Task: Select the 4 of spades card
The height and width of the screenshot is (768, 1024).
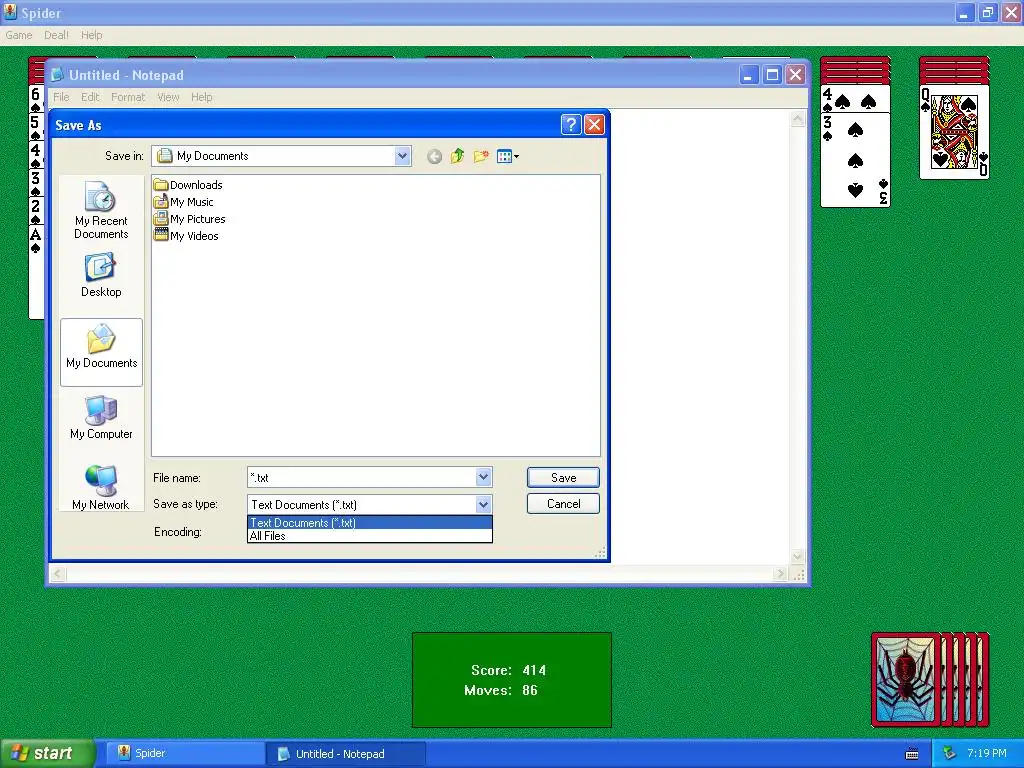Action: [x=855, y=99]
